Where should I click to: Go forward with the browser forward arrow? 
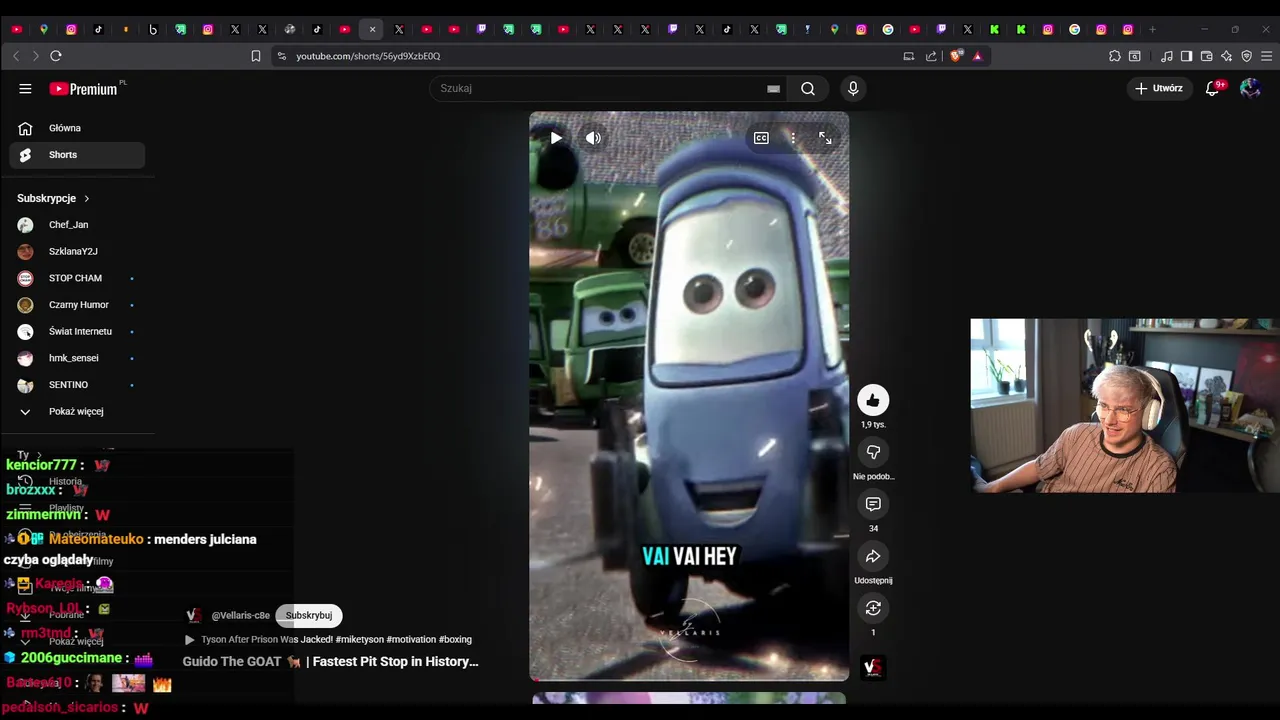[x=35, y=56]
